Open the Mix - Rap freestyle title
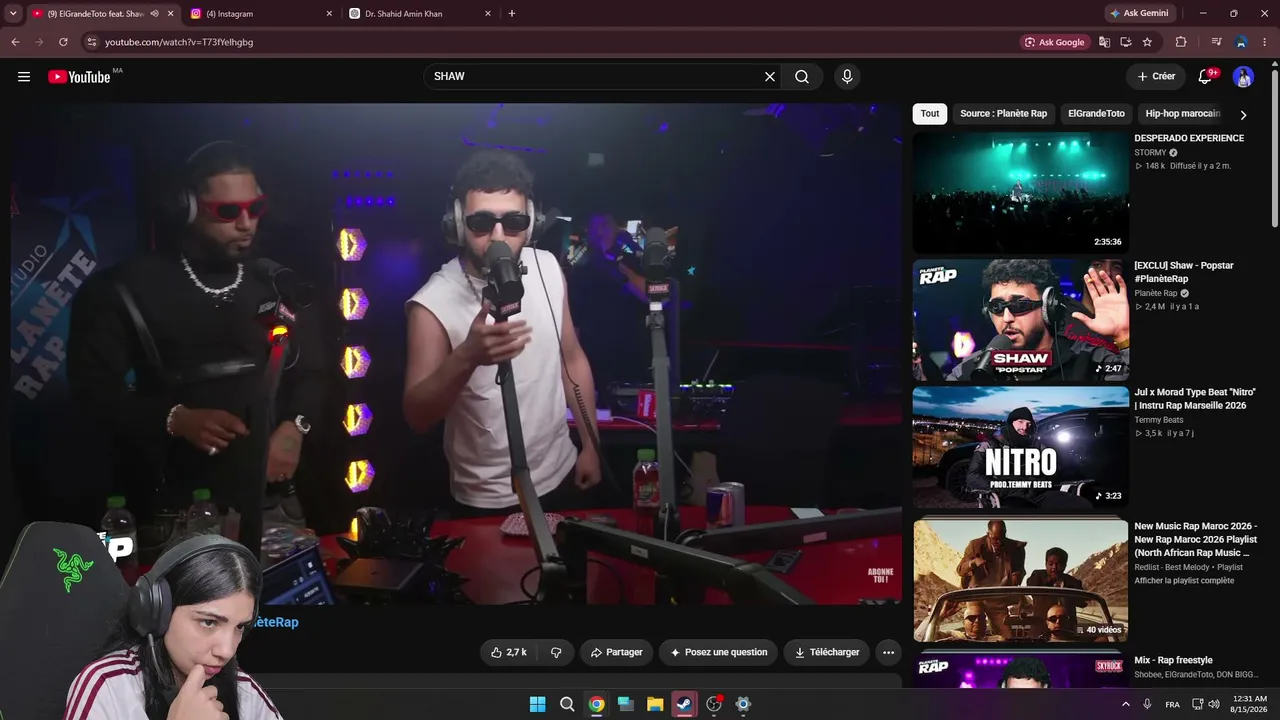The height and width of the screenshot is (720, 1280). pos(1173,660)
